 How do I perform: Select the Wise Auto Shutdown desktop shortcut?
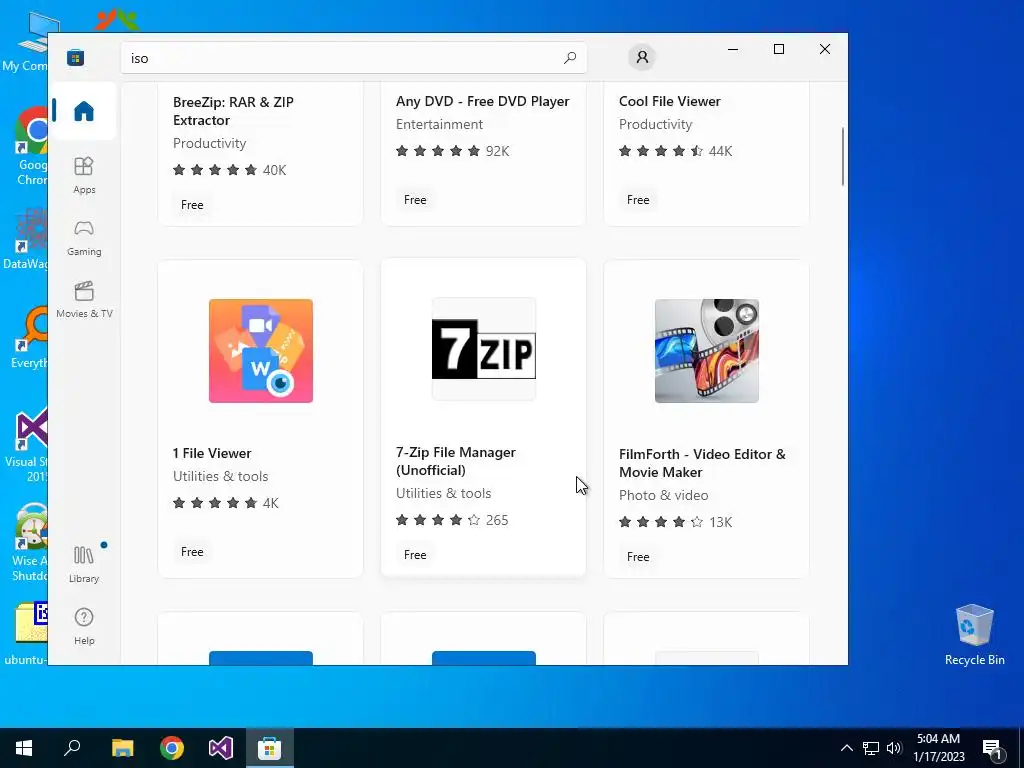30,542
